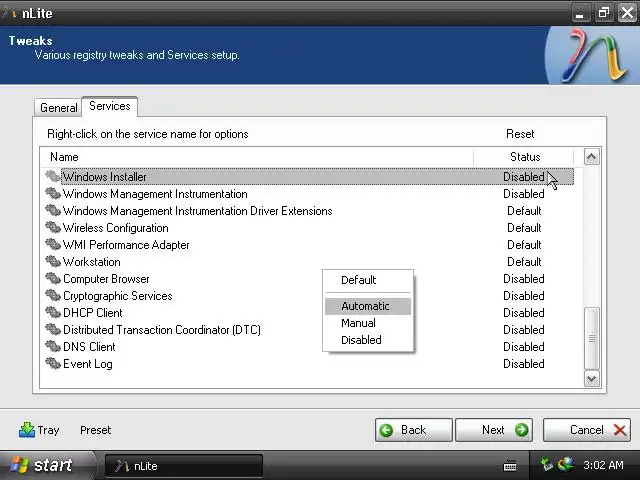This screenshot has height=480, width=640.
Task: Click Default status of Wireless Configuration row
Action: coord(524,228)
